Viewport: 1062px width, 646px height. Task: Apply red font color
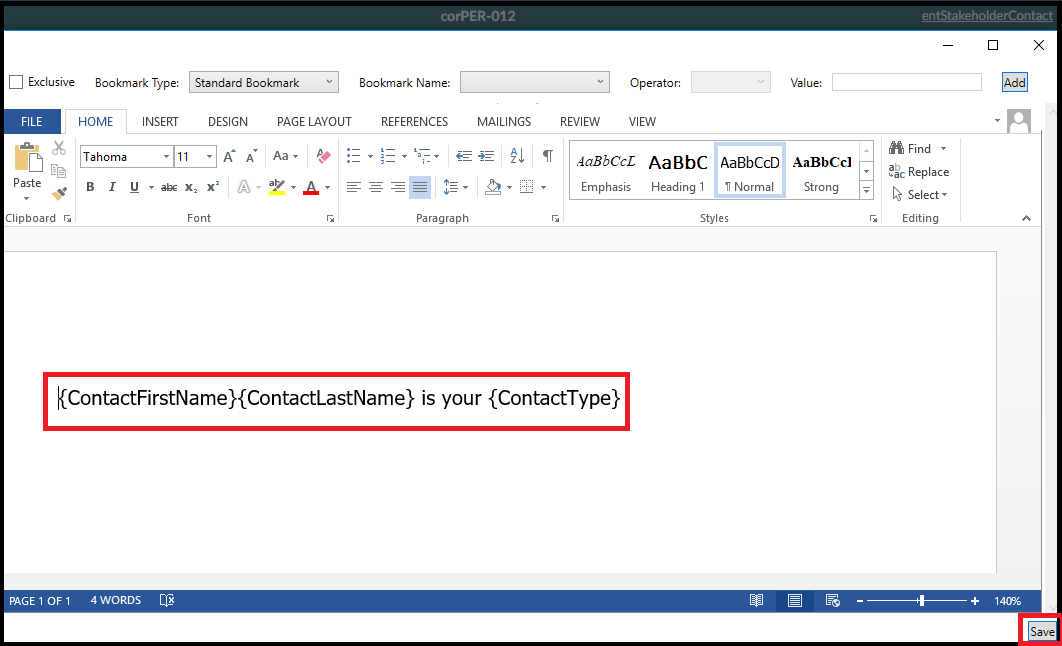click(311, 187)
